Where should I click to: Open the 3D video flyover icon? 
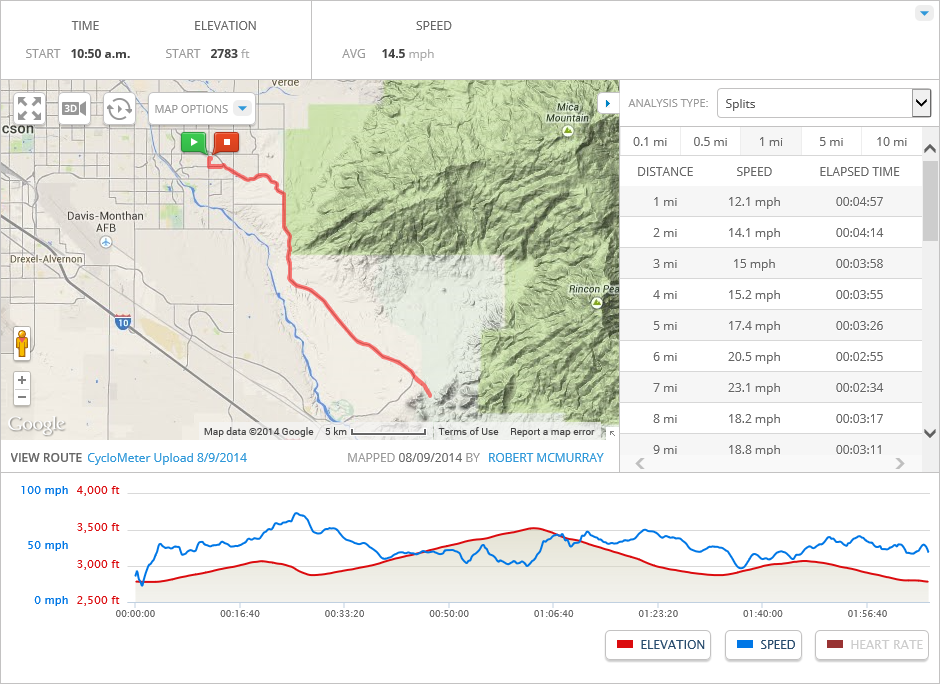click(x=74, y=108)
